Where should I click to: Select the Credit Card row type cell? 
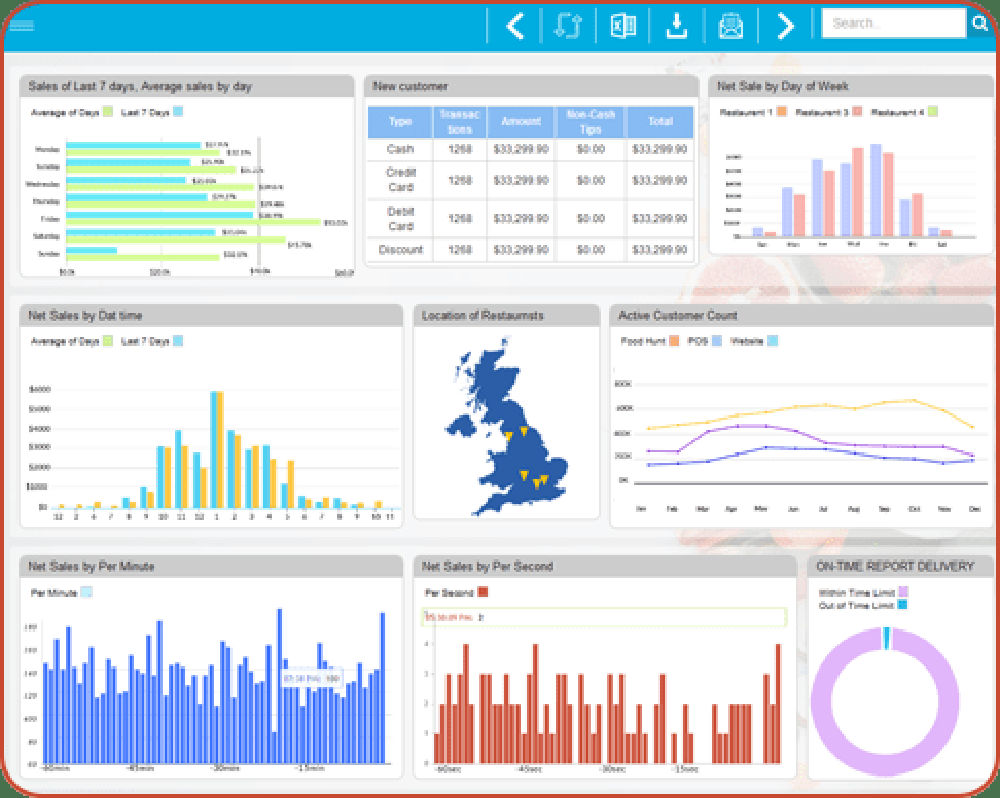tap(400, 180)
